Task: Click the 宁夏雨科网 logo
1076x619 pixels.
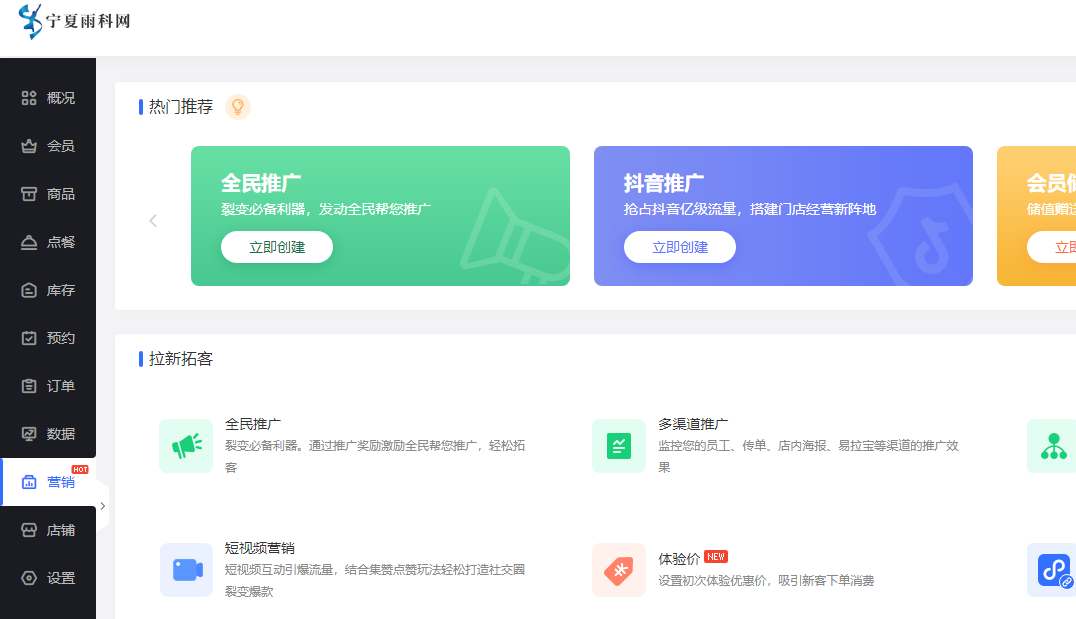Action: pos(74,22)
